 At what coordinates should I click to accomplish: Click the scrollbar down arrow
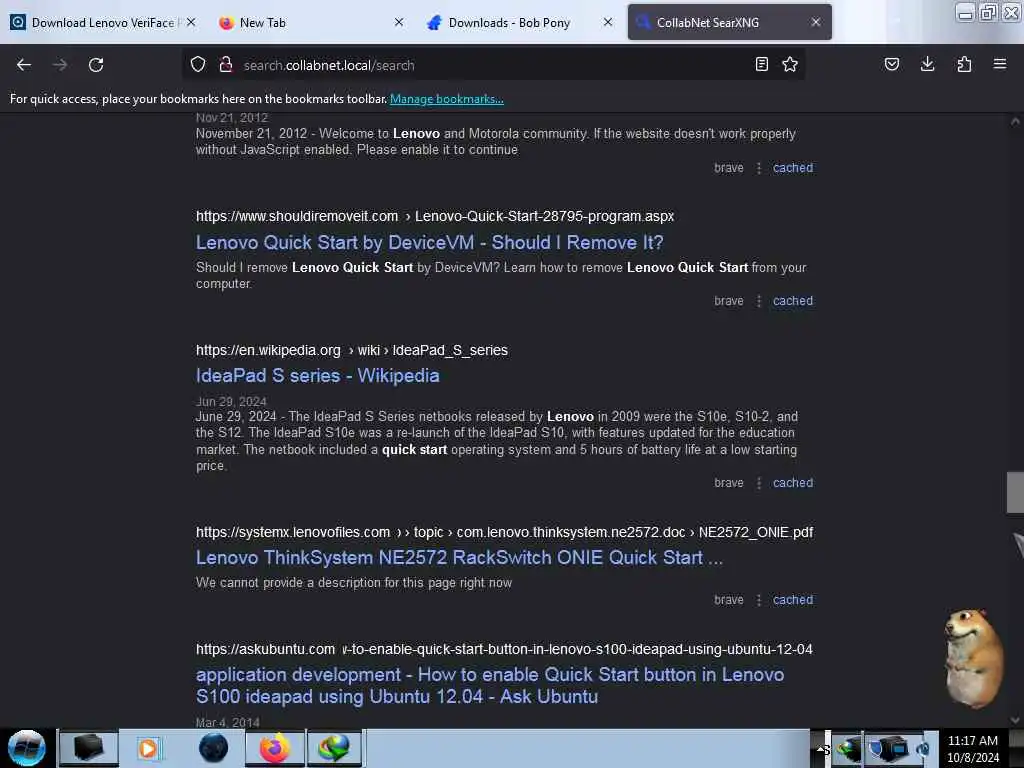(1015, 720)
